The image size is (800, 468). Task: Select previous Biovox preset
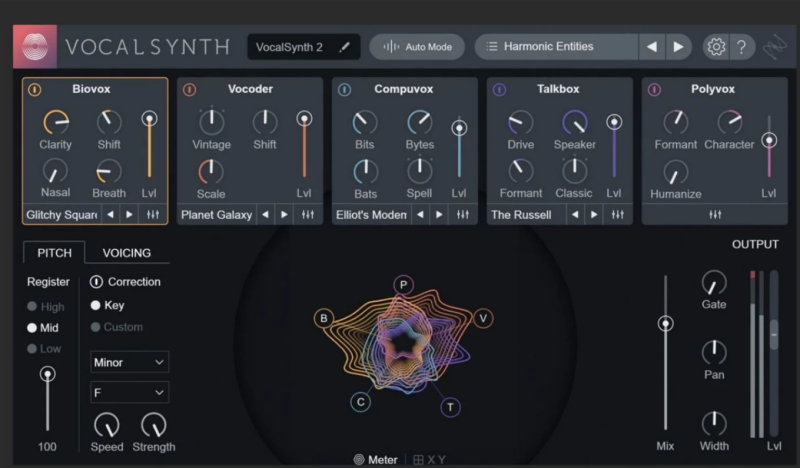coord(110,214)
